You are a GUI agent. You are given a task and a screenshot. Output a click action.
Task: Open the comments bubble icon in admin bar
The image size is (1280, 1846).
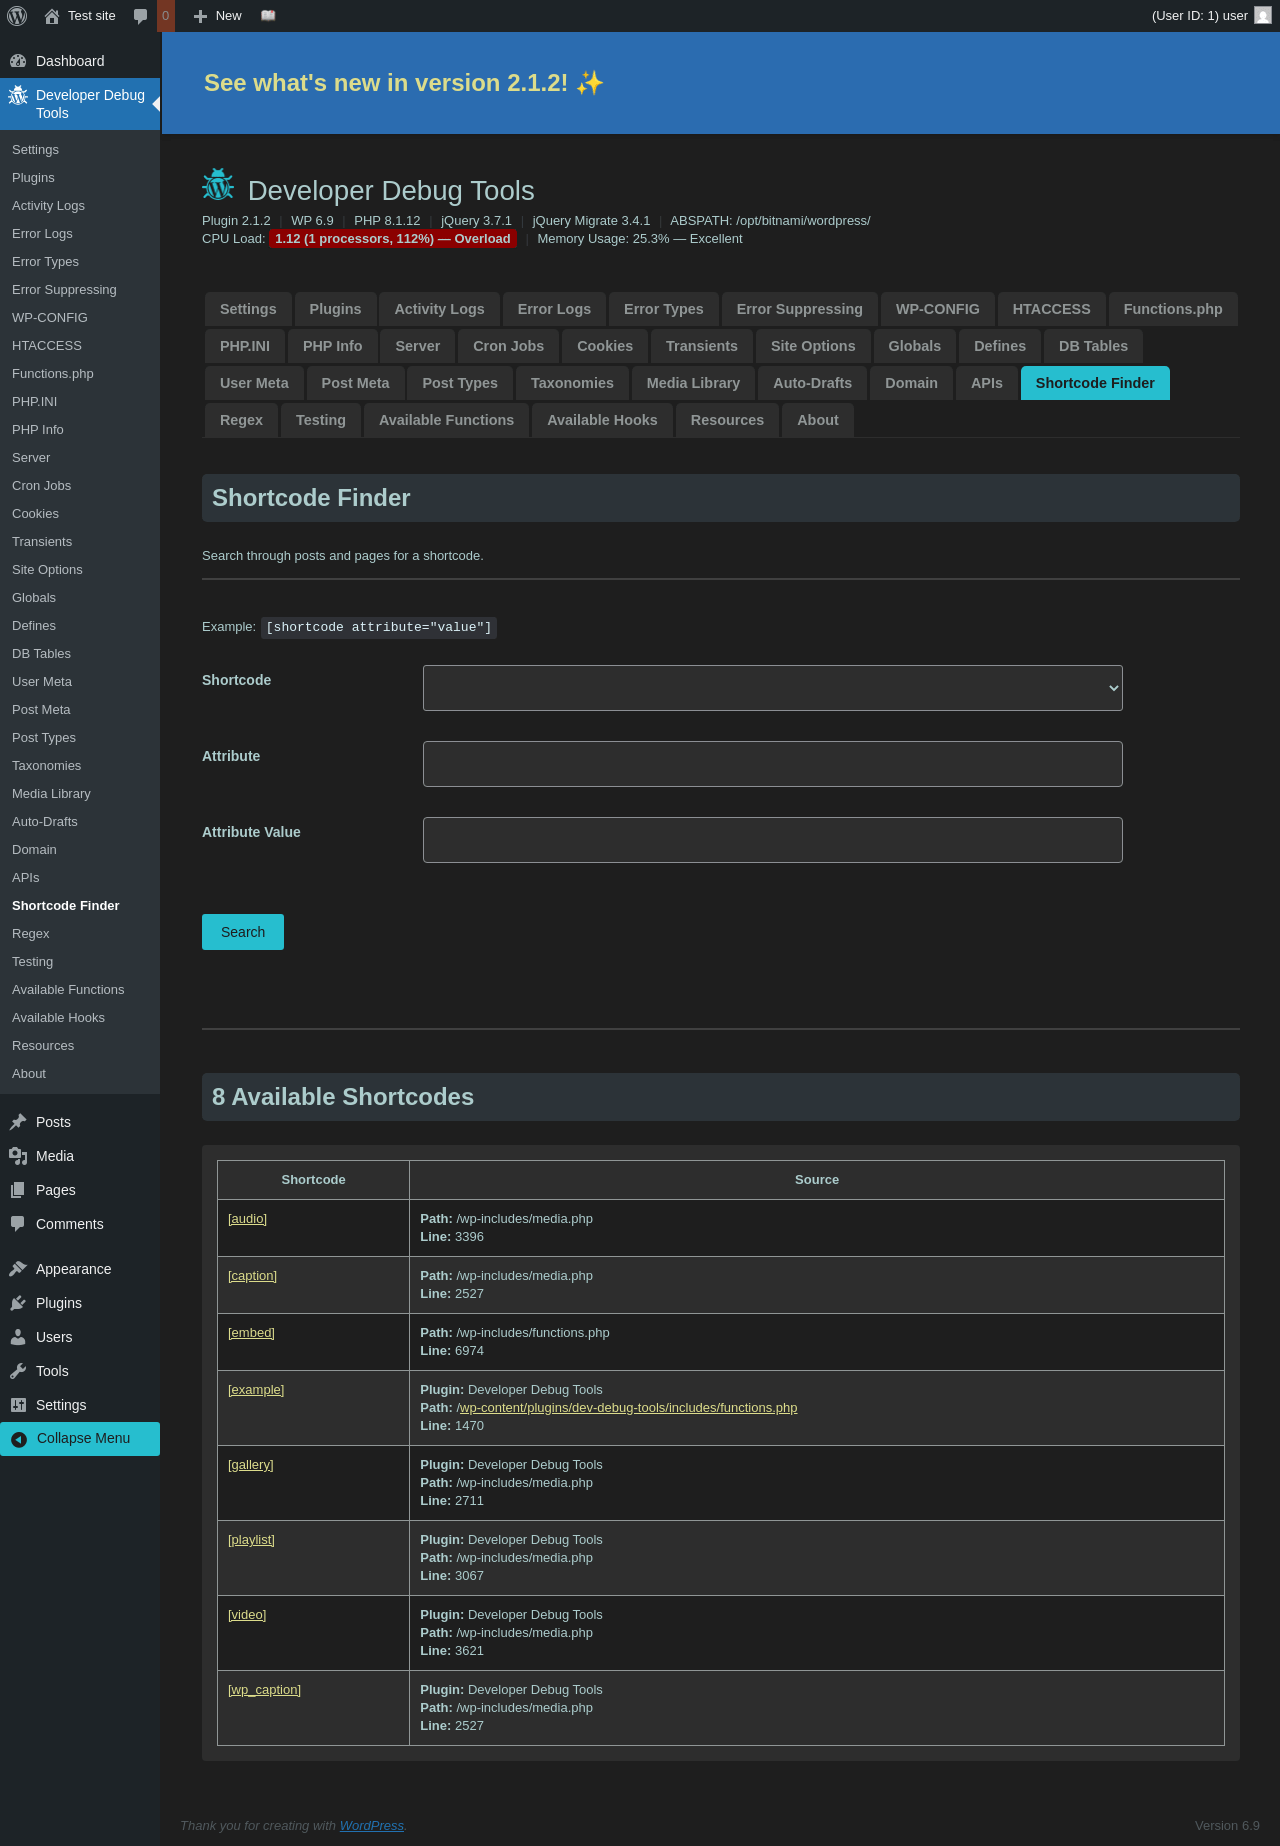[x=141, y=16]
